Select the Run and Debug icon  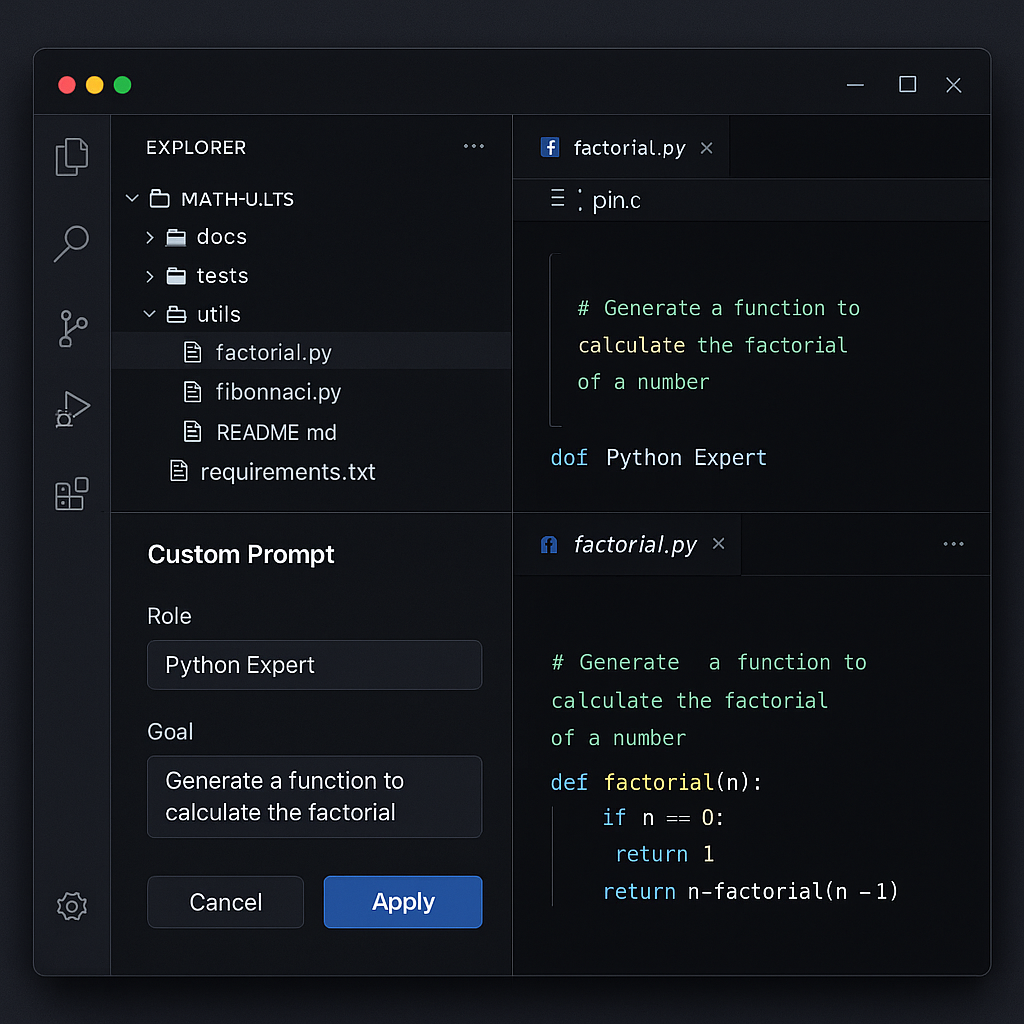[x=71, y=408]
